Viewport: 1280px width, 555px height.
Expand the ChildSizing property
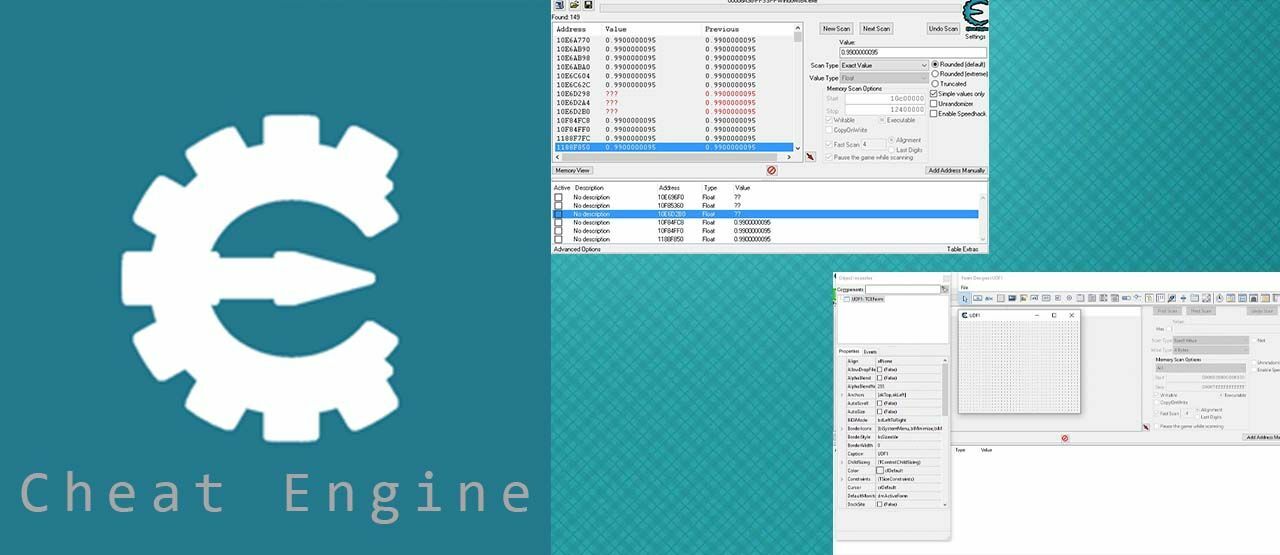tap(842, 462)
